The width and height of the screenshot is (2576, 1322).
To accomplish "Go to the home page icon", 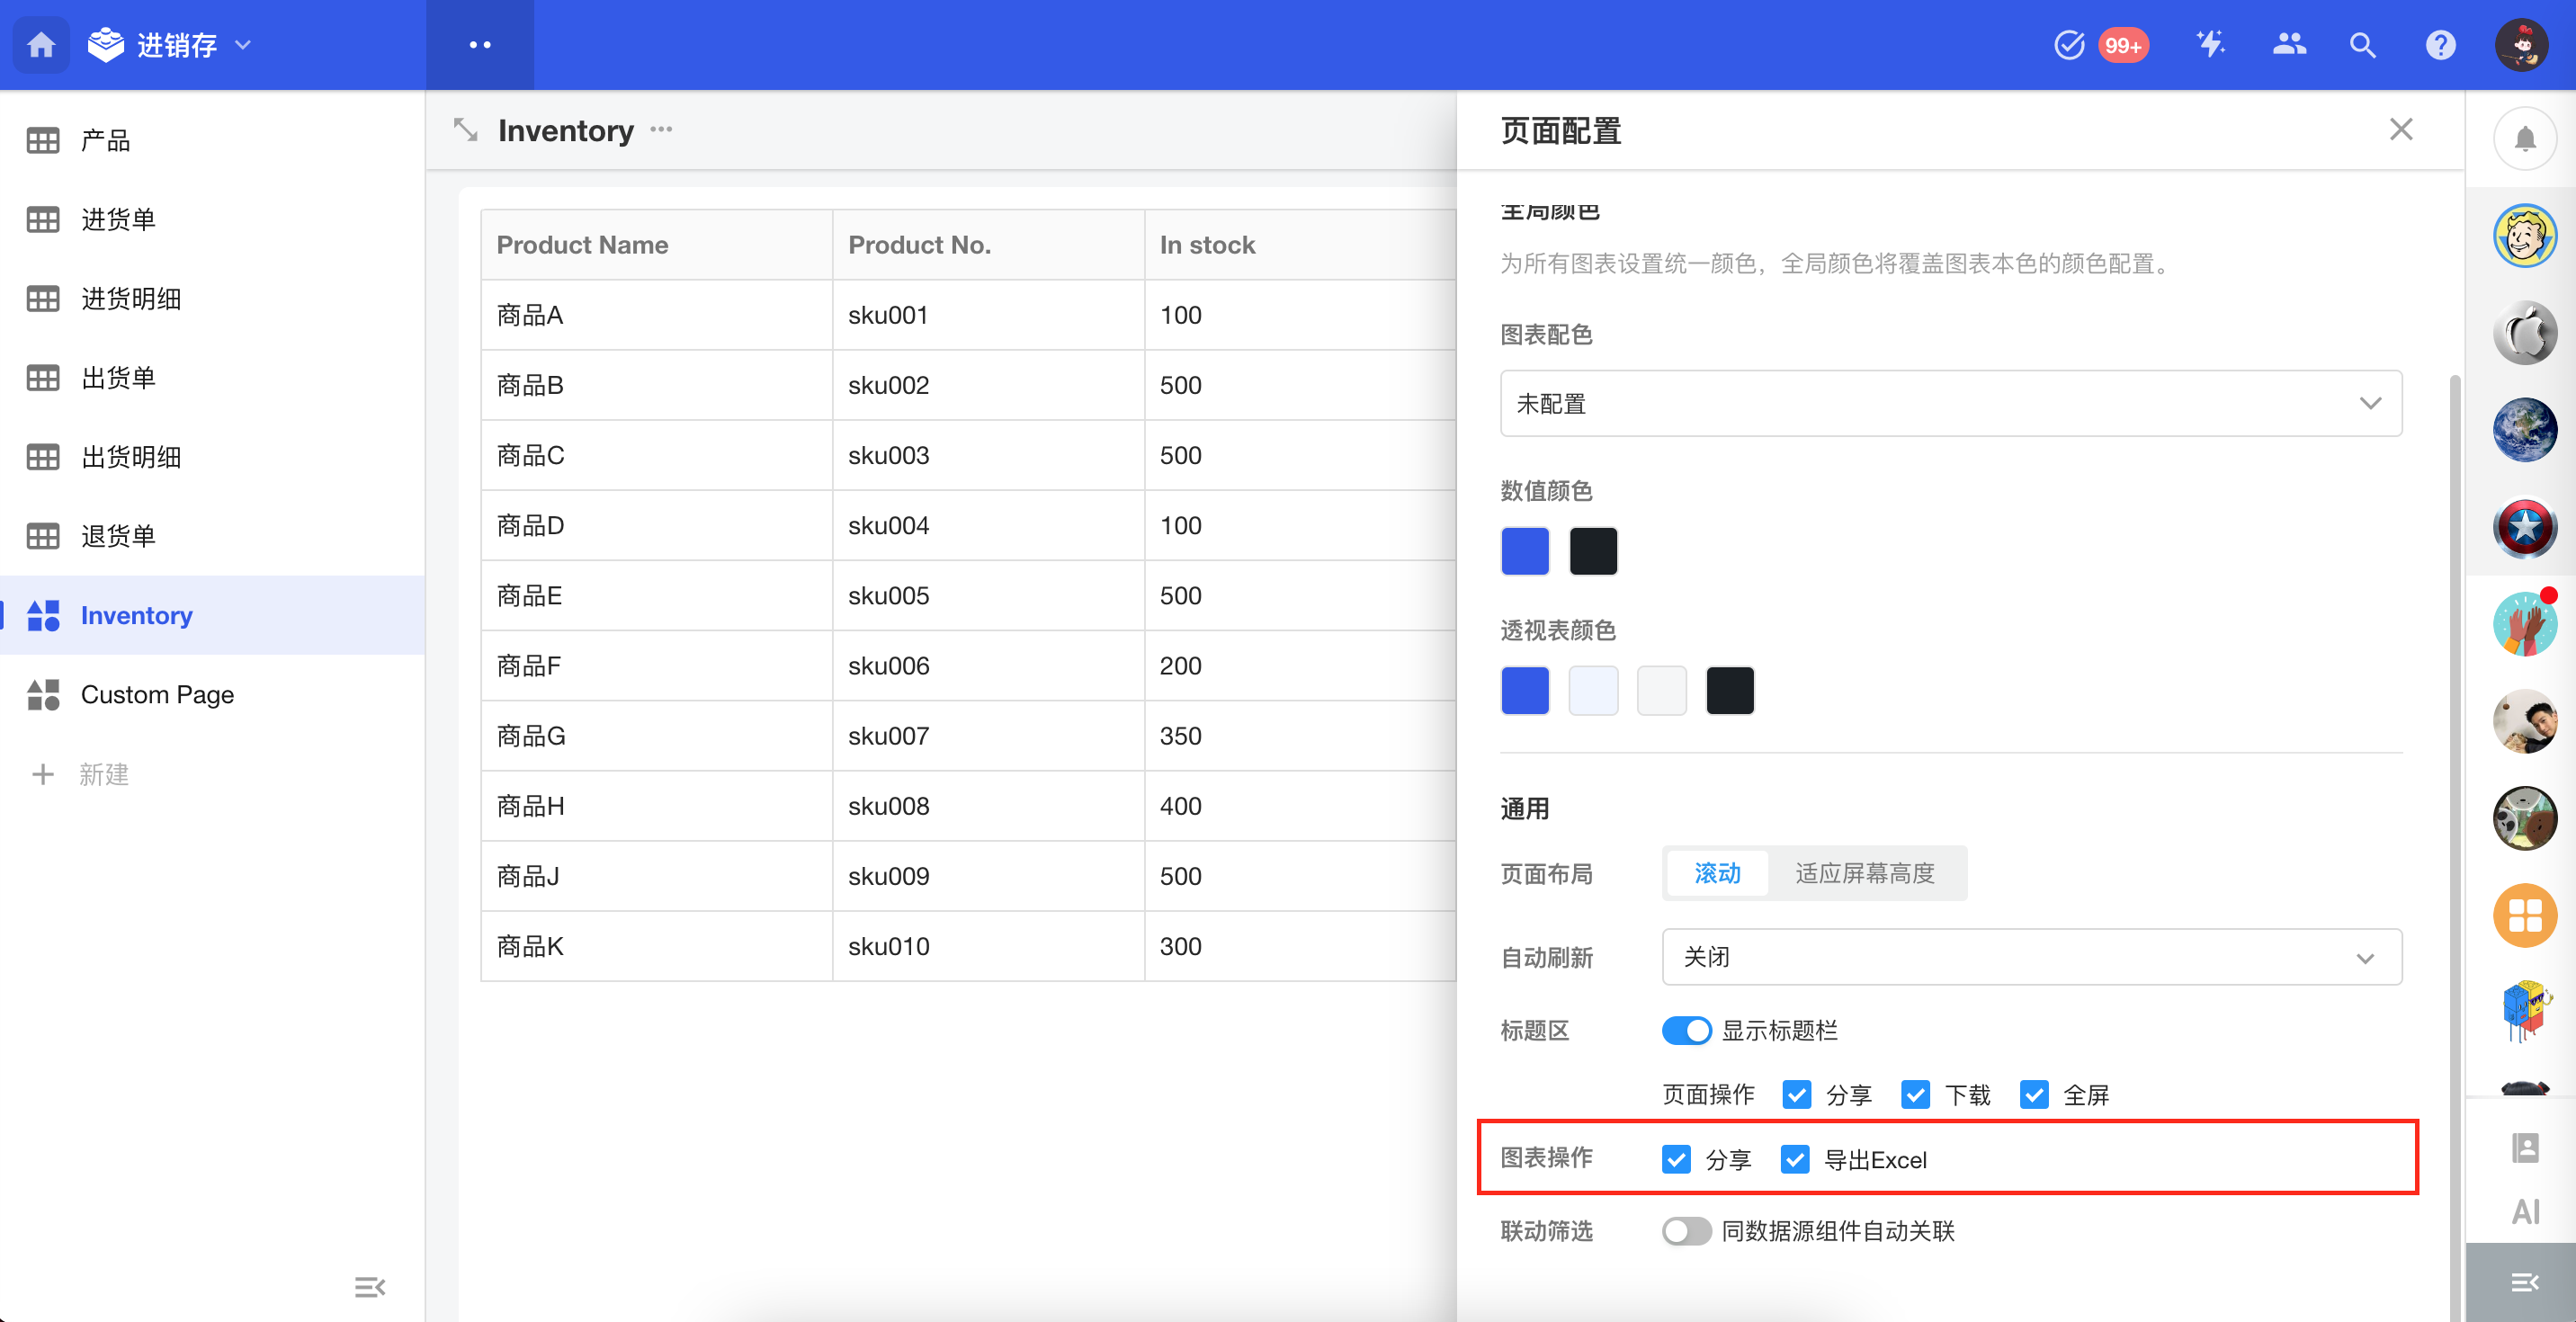I will 41,45.
